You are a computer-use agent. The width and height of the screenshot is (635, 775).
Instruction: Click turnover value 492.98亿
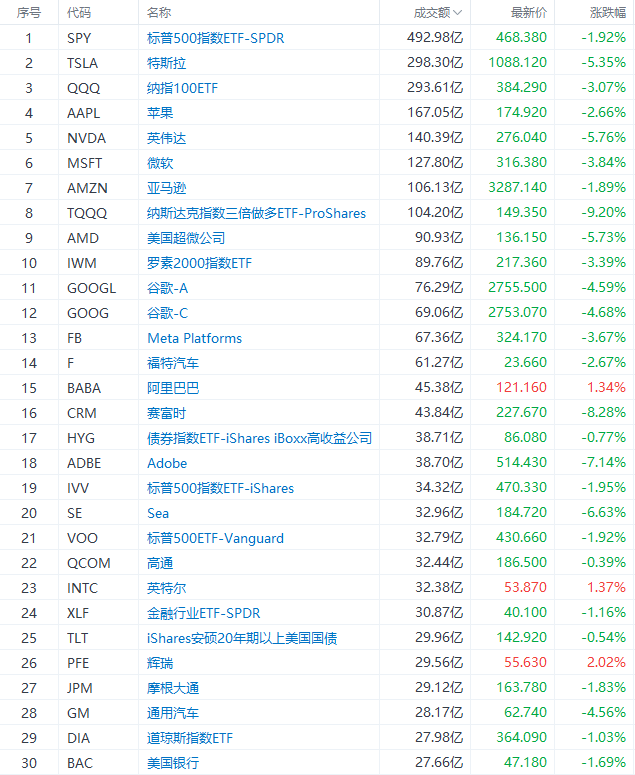click(x=435, y=37)
